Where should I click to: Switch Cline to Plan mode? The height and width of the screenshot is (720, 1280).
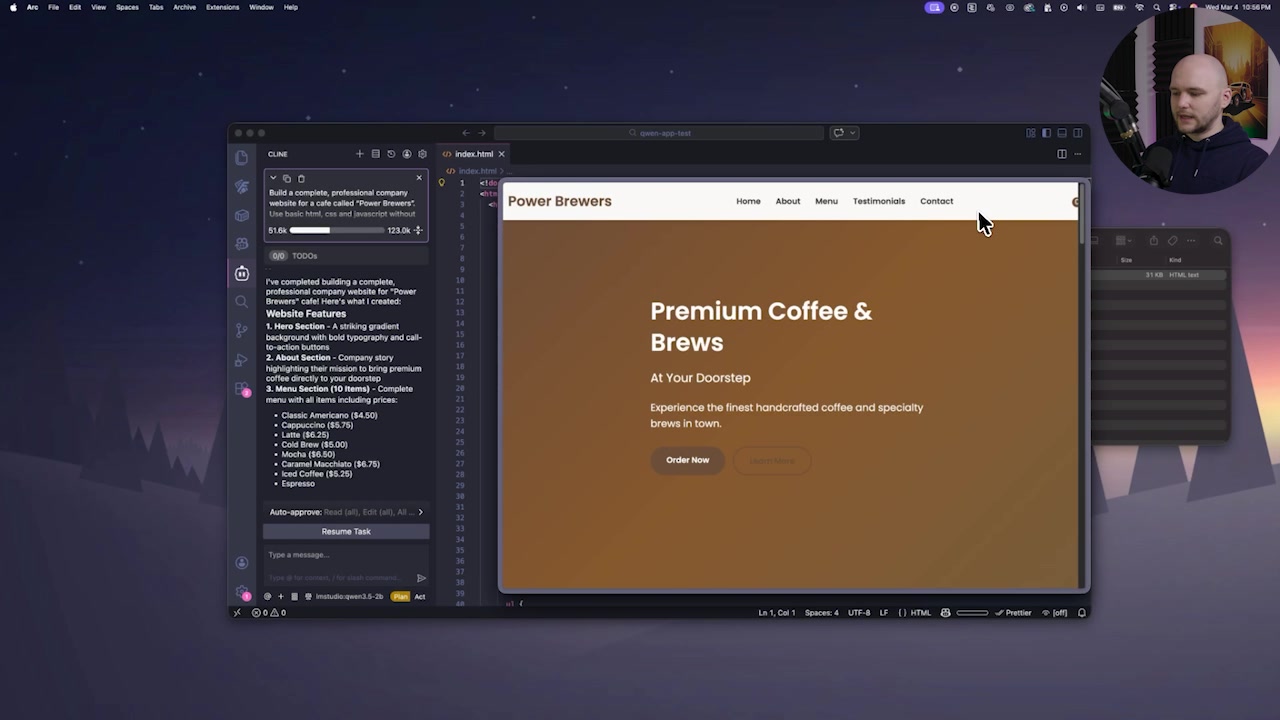tap(401, 597)
